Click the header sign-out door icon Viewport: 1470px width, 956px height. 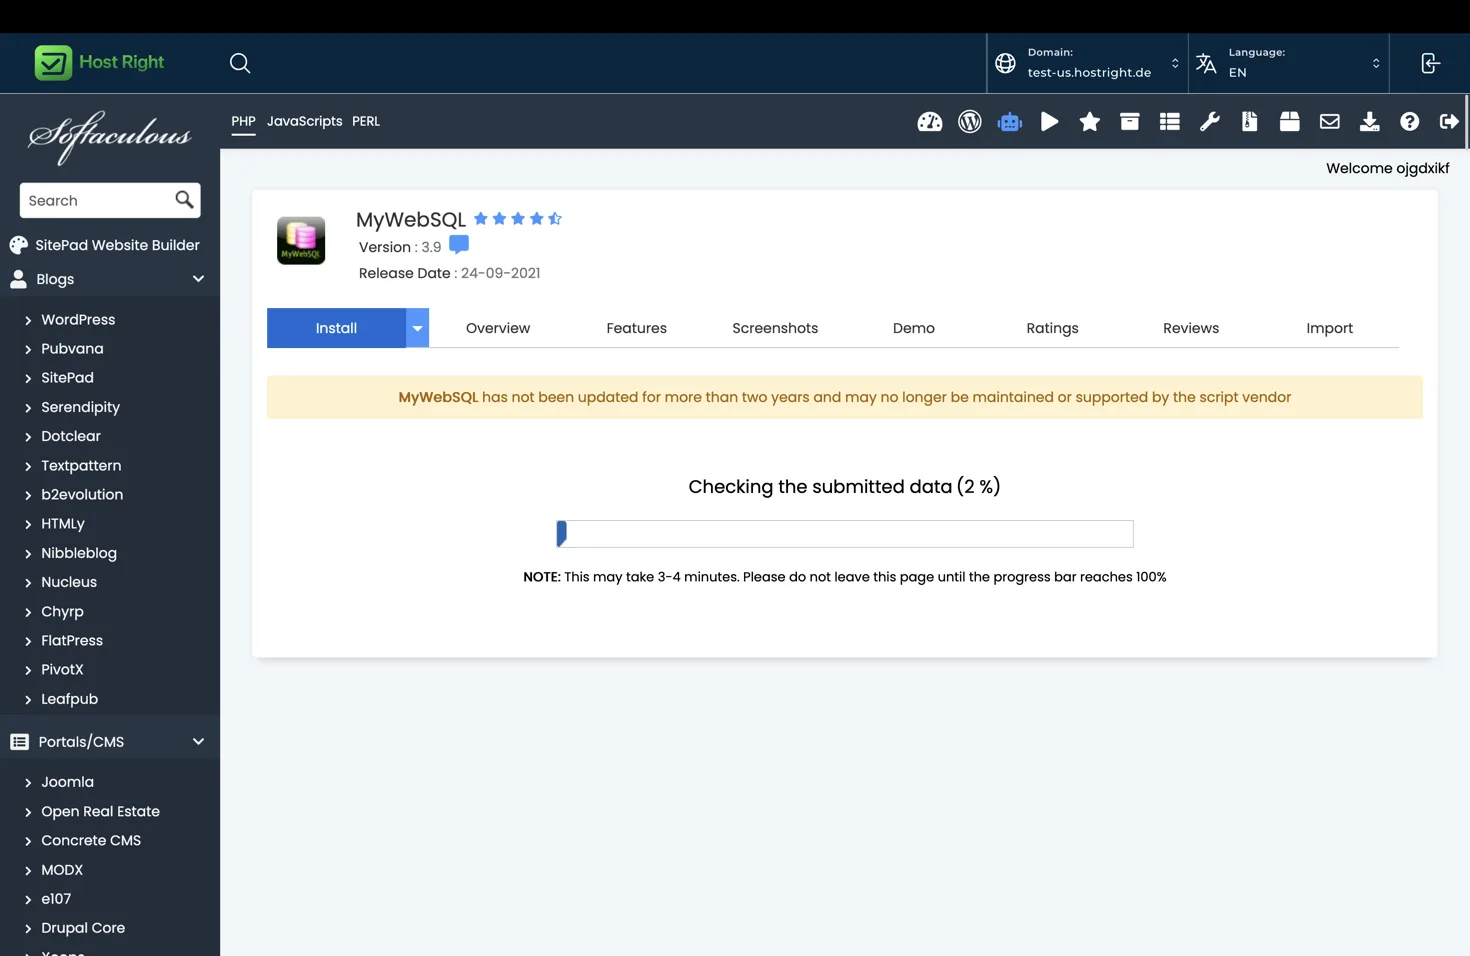(x=1430, y=63)
